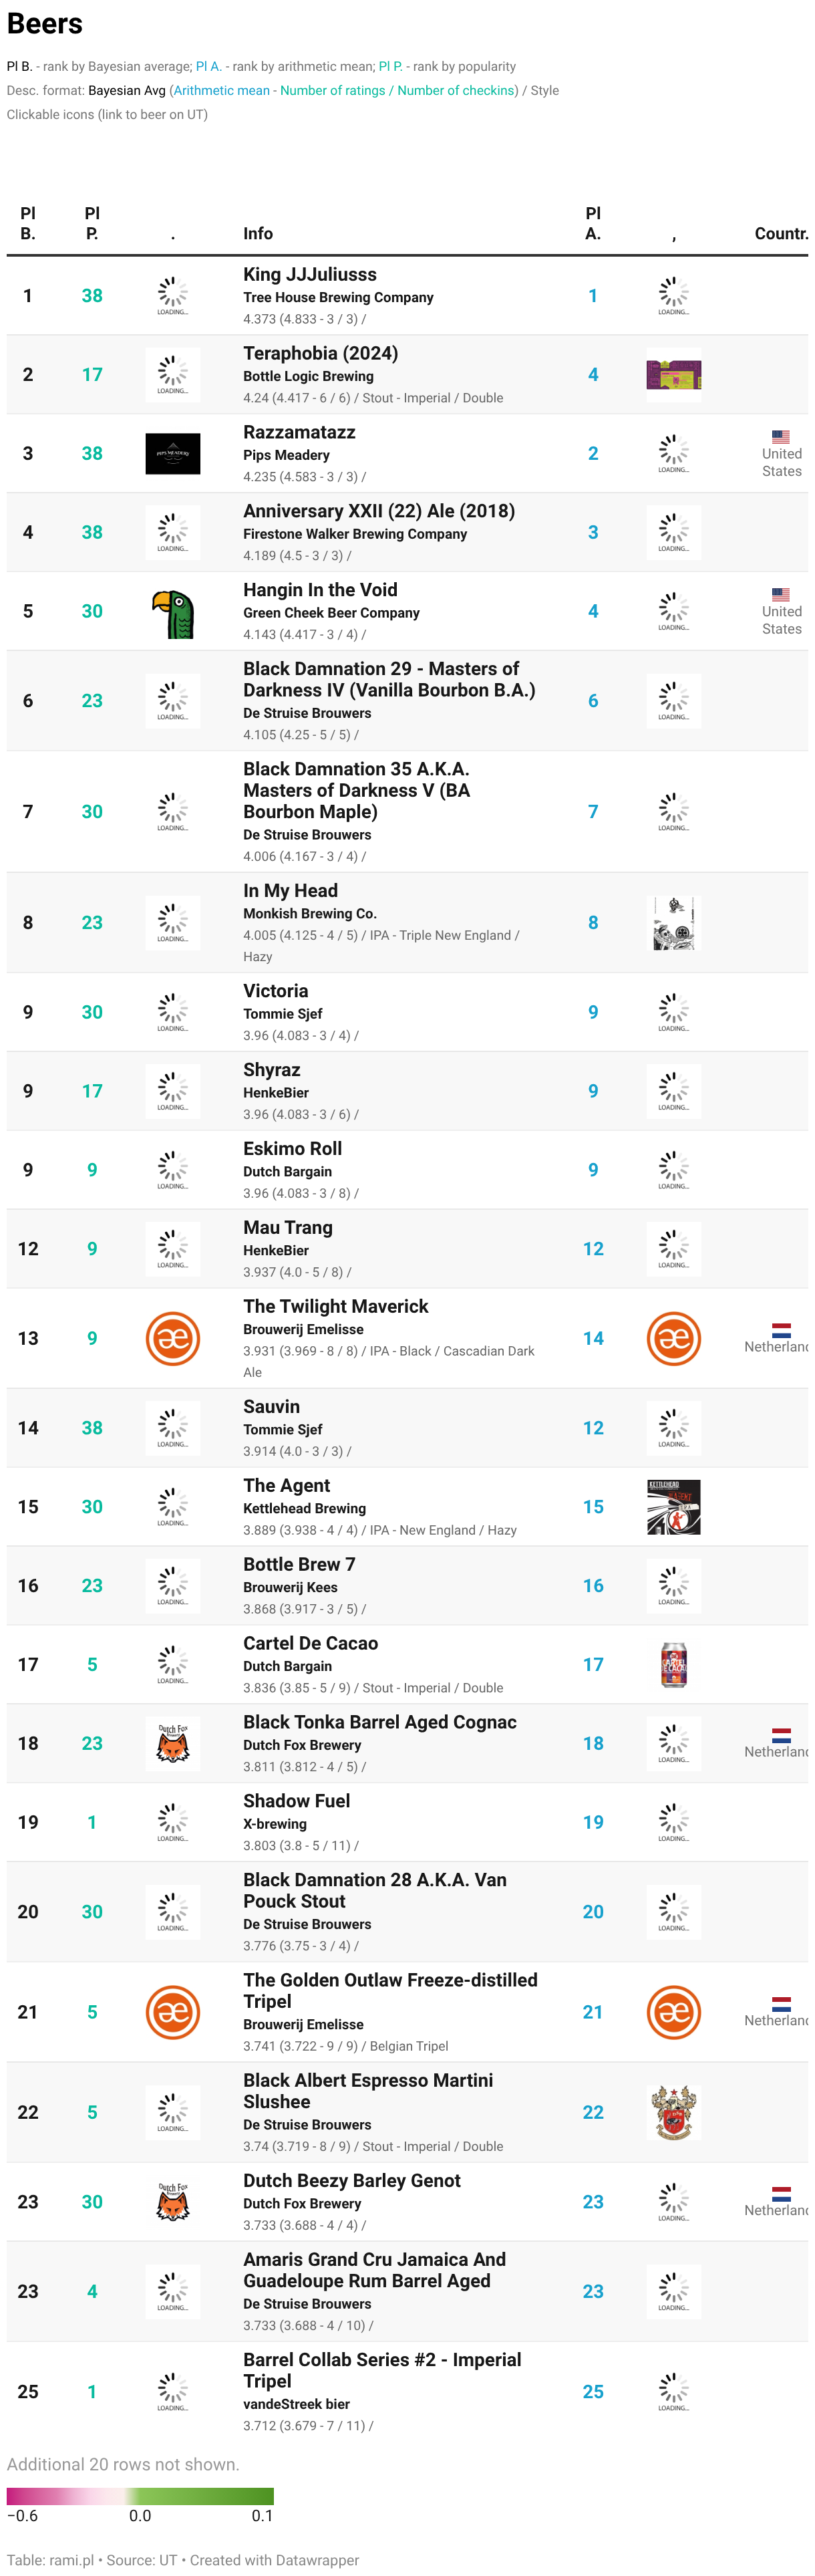
Task: Click left Emelisse logo for Twilight Maverick
Action: (x=173, y=1339)
